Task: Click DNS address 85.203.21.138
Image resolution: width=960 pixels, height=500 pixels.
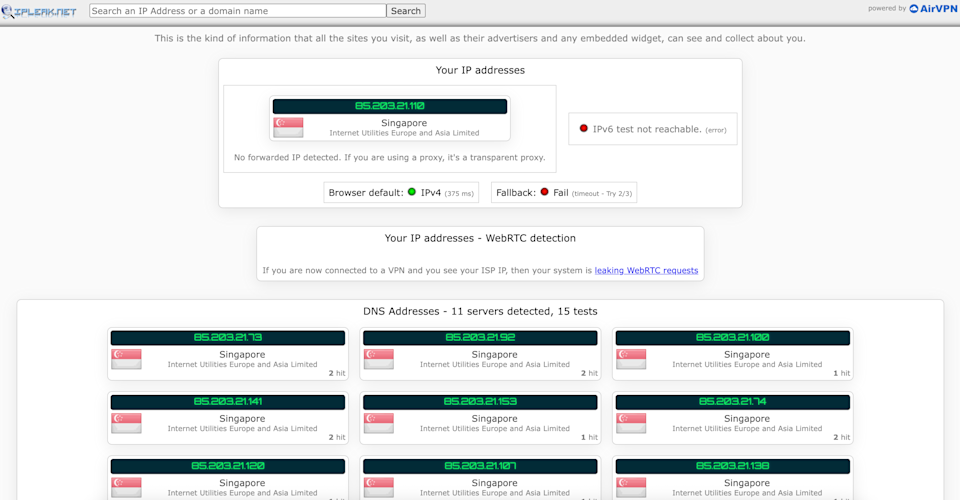Action: pyautogui.click(x=733, y=466)
